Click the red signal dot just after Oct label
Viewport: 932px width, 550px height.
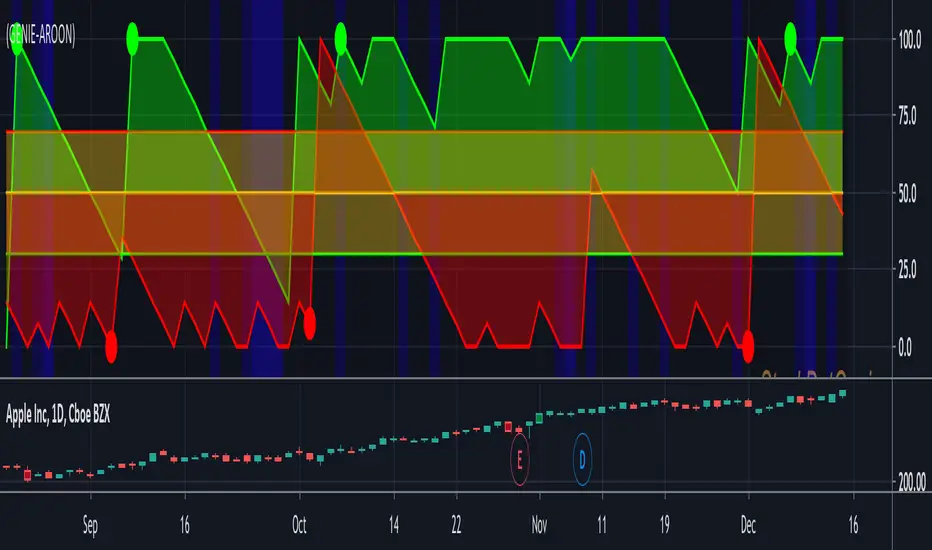(x=310, y=324)
